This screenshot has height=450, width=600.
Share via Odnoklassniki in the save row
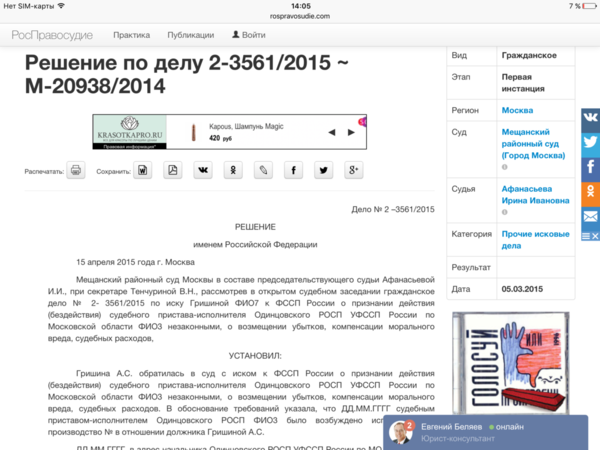tap(233, 171)
